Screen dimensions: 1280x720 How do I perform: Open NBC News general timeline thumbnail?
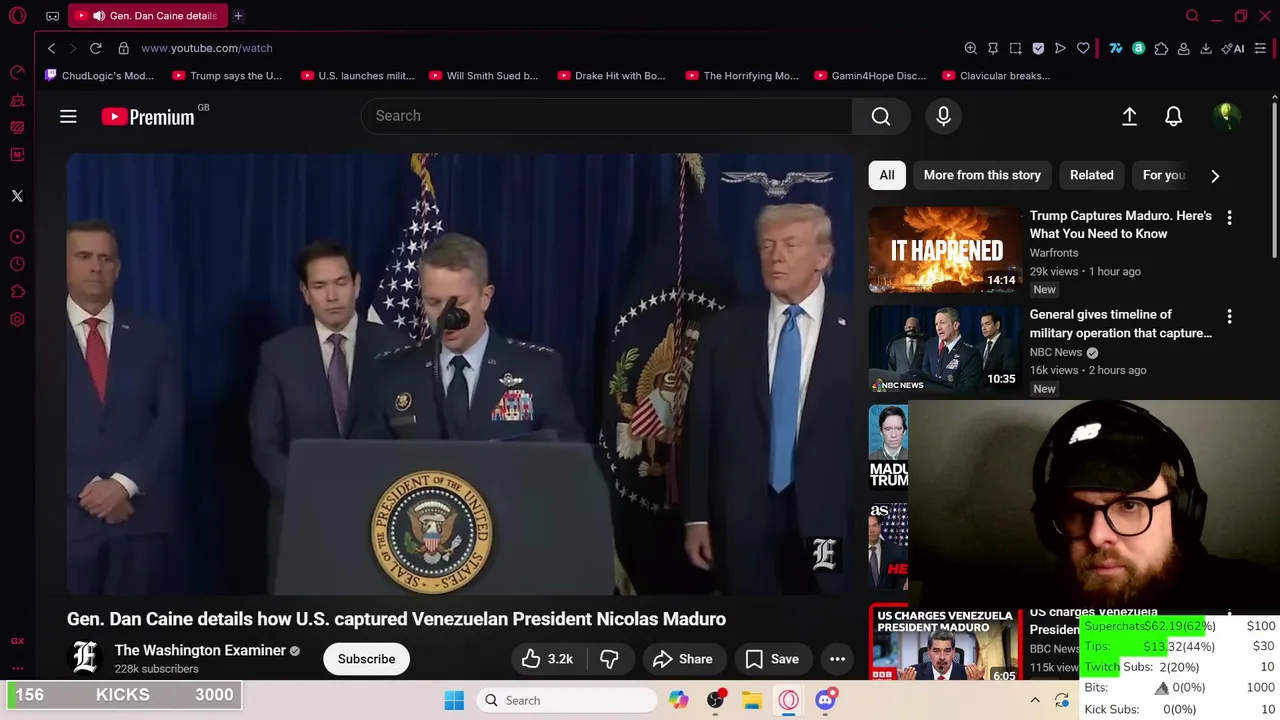945,349
